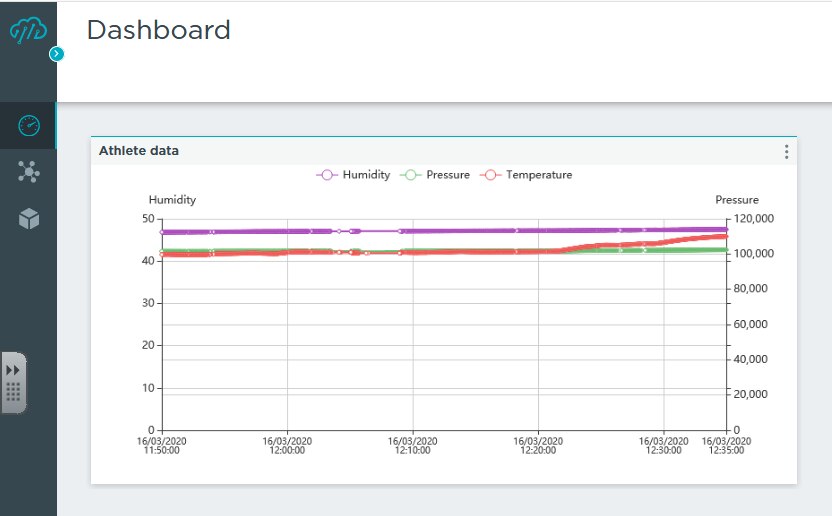Click the green Pressure legend marker

tap(410, 175)
